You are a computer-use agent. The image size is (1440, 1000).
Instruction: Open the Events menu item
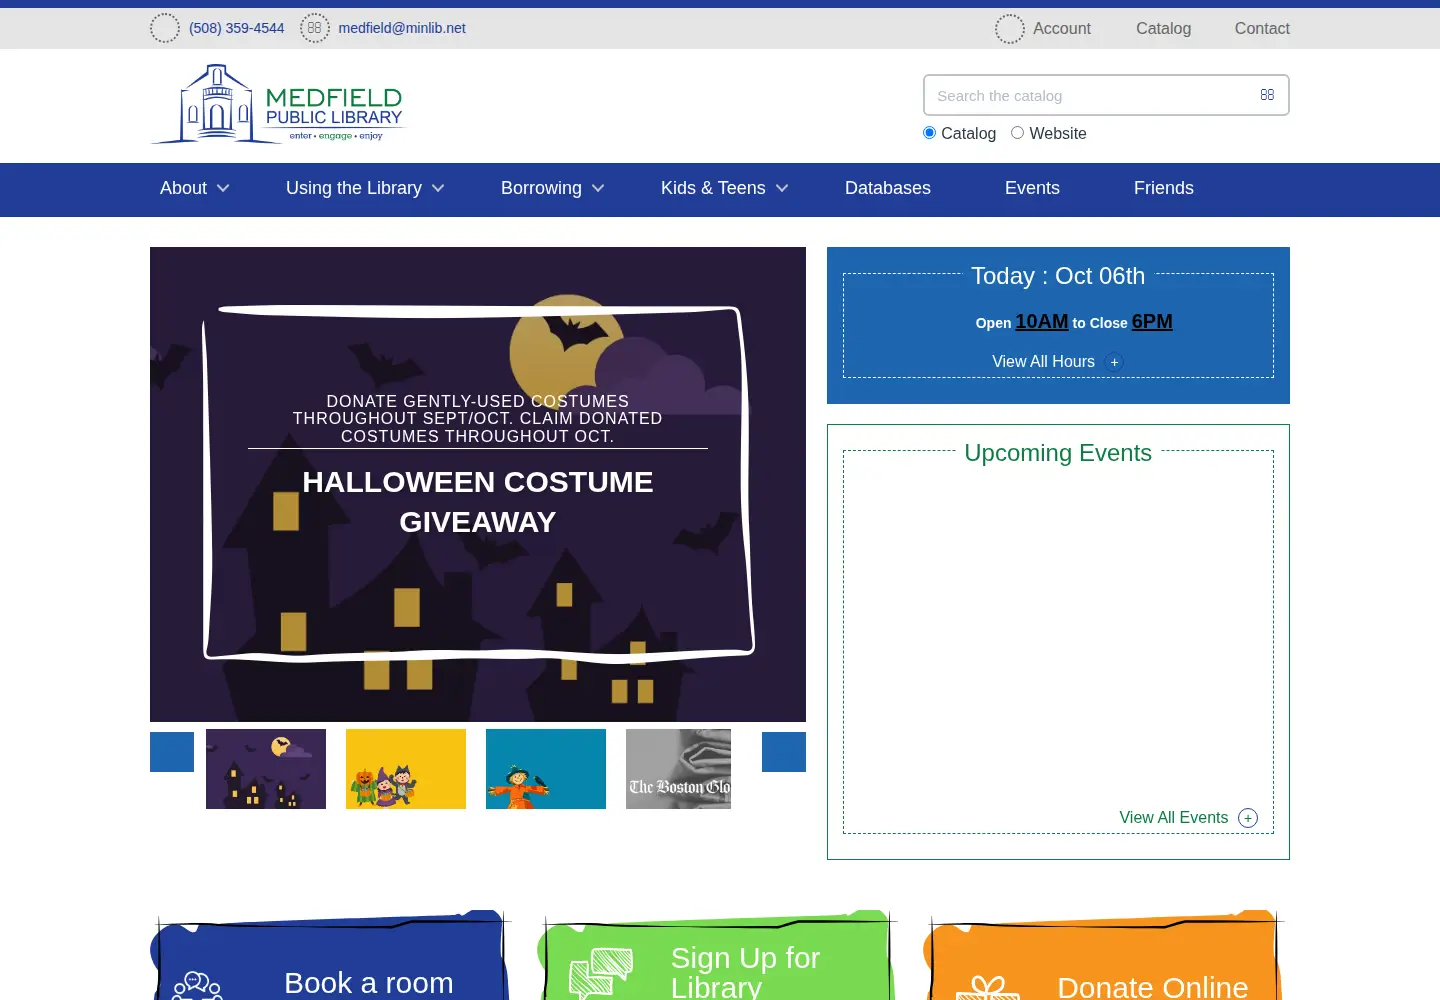click(x=1032, y=188)
